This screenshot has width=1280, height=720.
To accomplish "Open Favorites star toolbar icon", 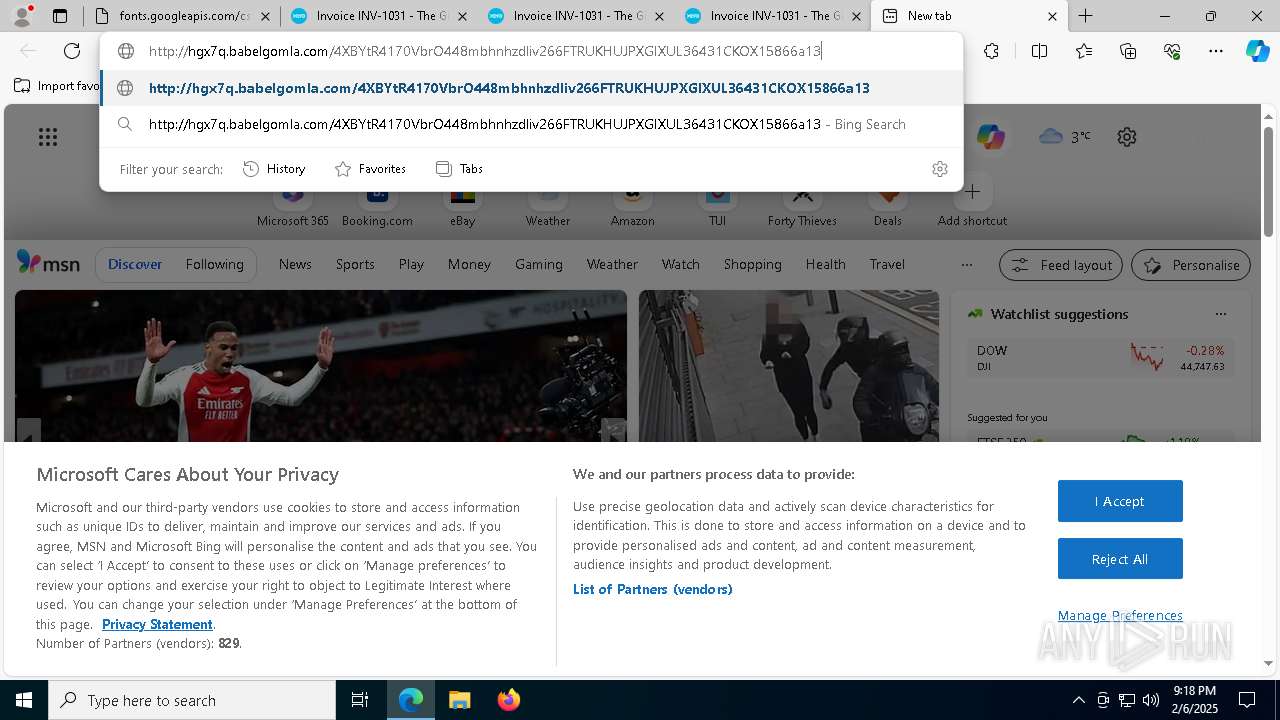I will 1084,51.
